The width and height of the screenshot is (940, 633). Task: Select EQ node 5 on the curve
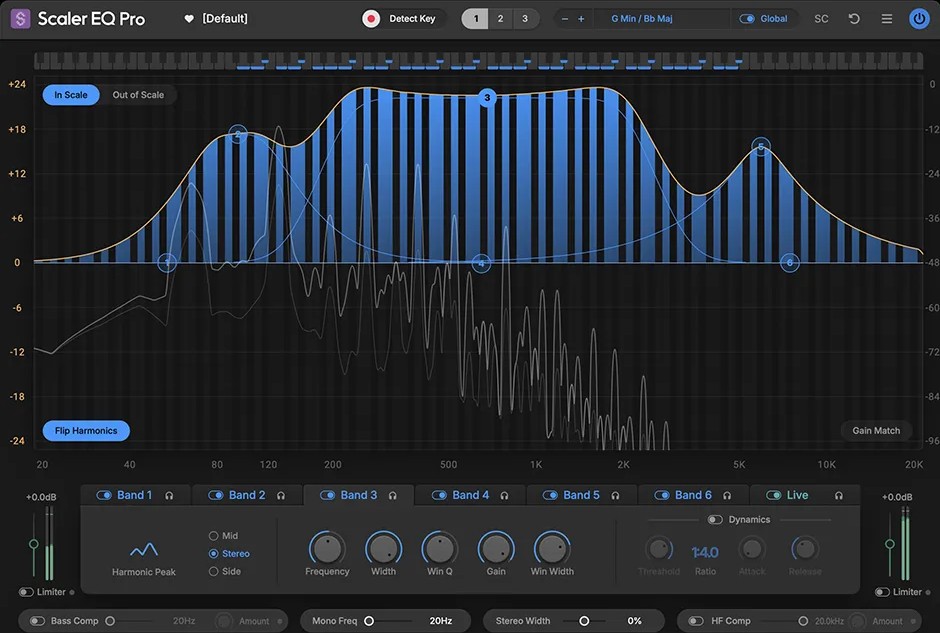click(x=761, y=146)
